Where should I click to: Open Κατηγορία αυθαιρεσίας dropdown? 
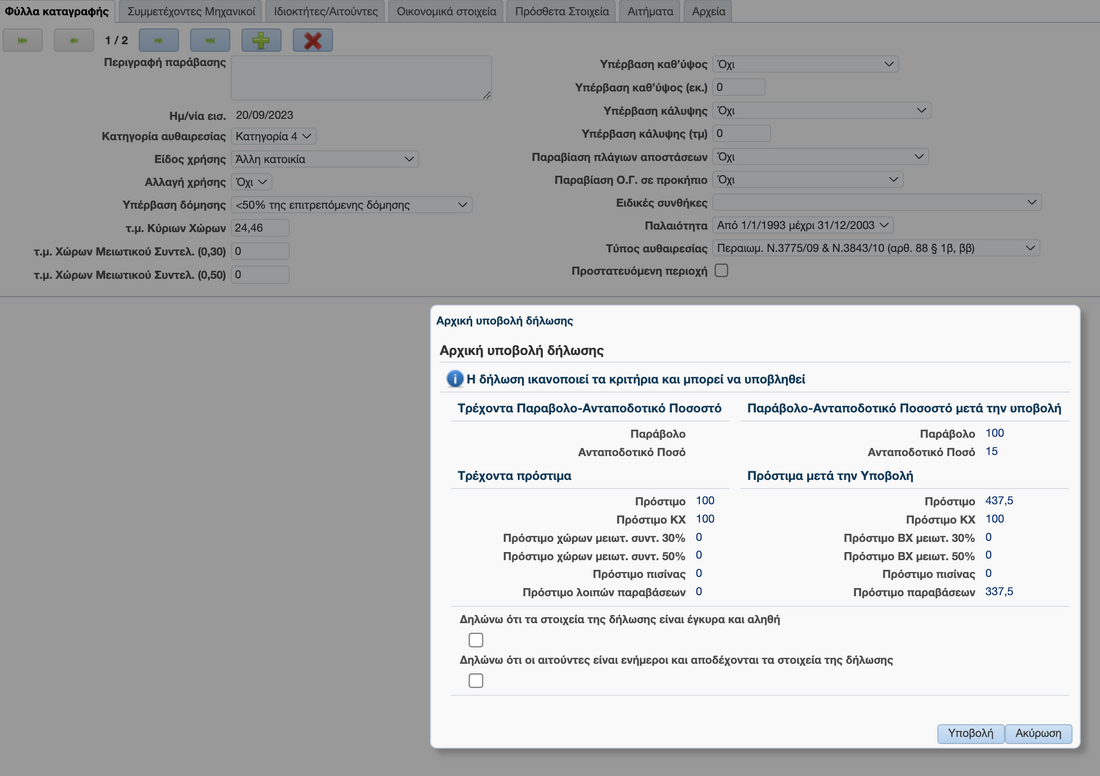click(x=274, y=136)
